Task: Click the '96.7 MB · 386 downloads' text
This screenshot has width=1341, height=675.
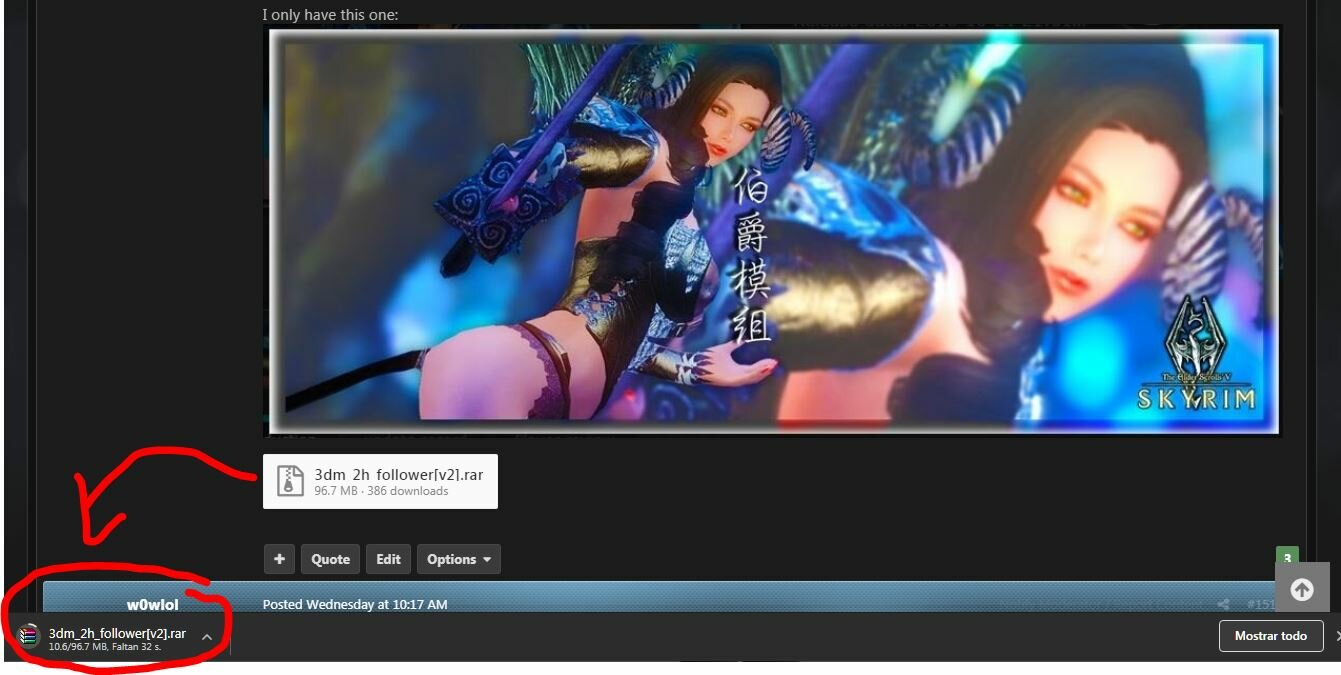Action: tap(381, 491)
